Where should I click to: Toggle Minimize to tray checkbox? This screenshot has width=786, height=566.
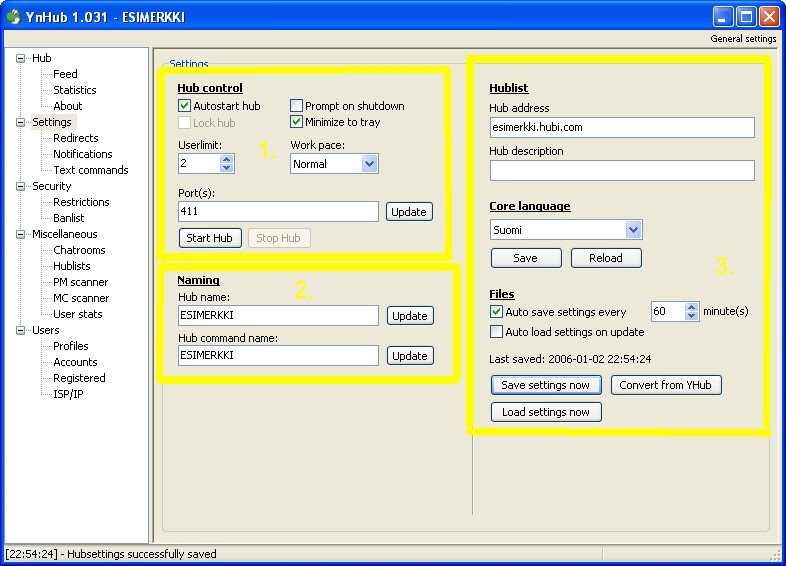(296, 122)
